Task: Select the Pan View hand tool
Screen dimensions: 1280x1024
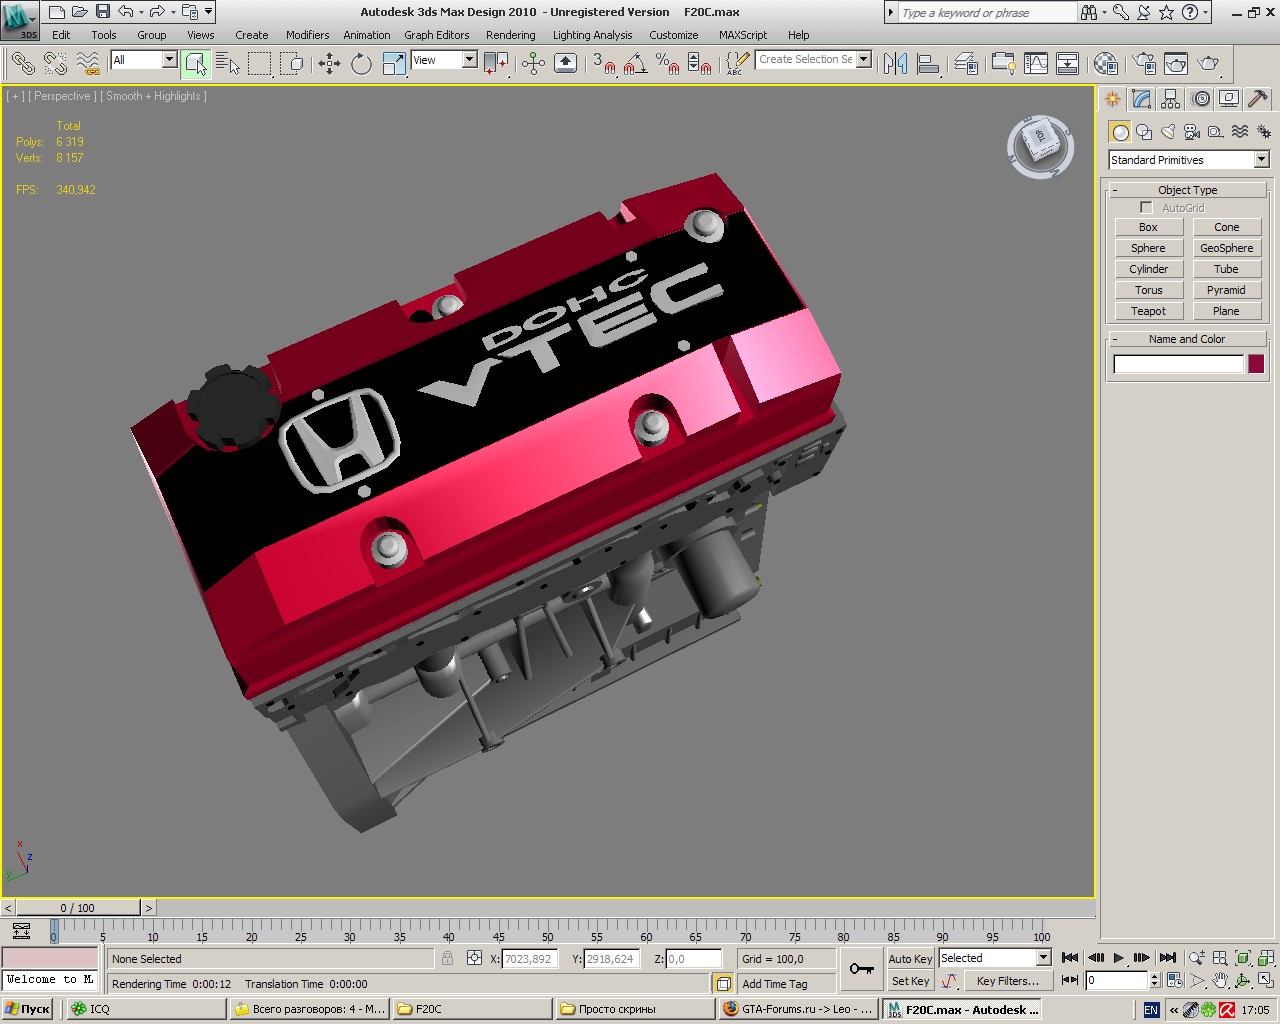Action: (x=1220, y=980)
